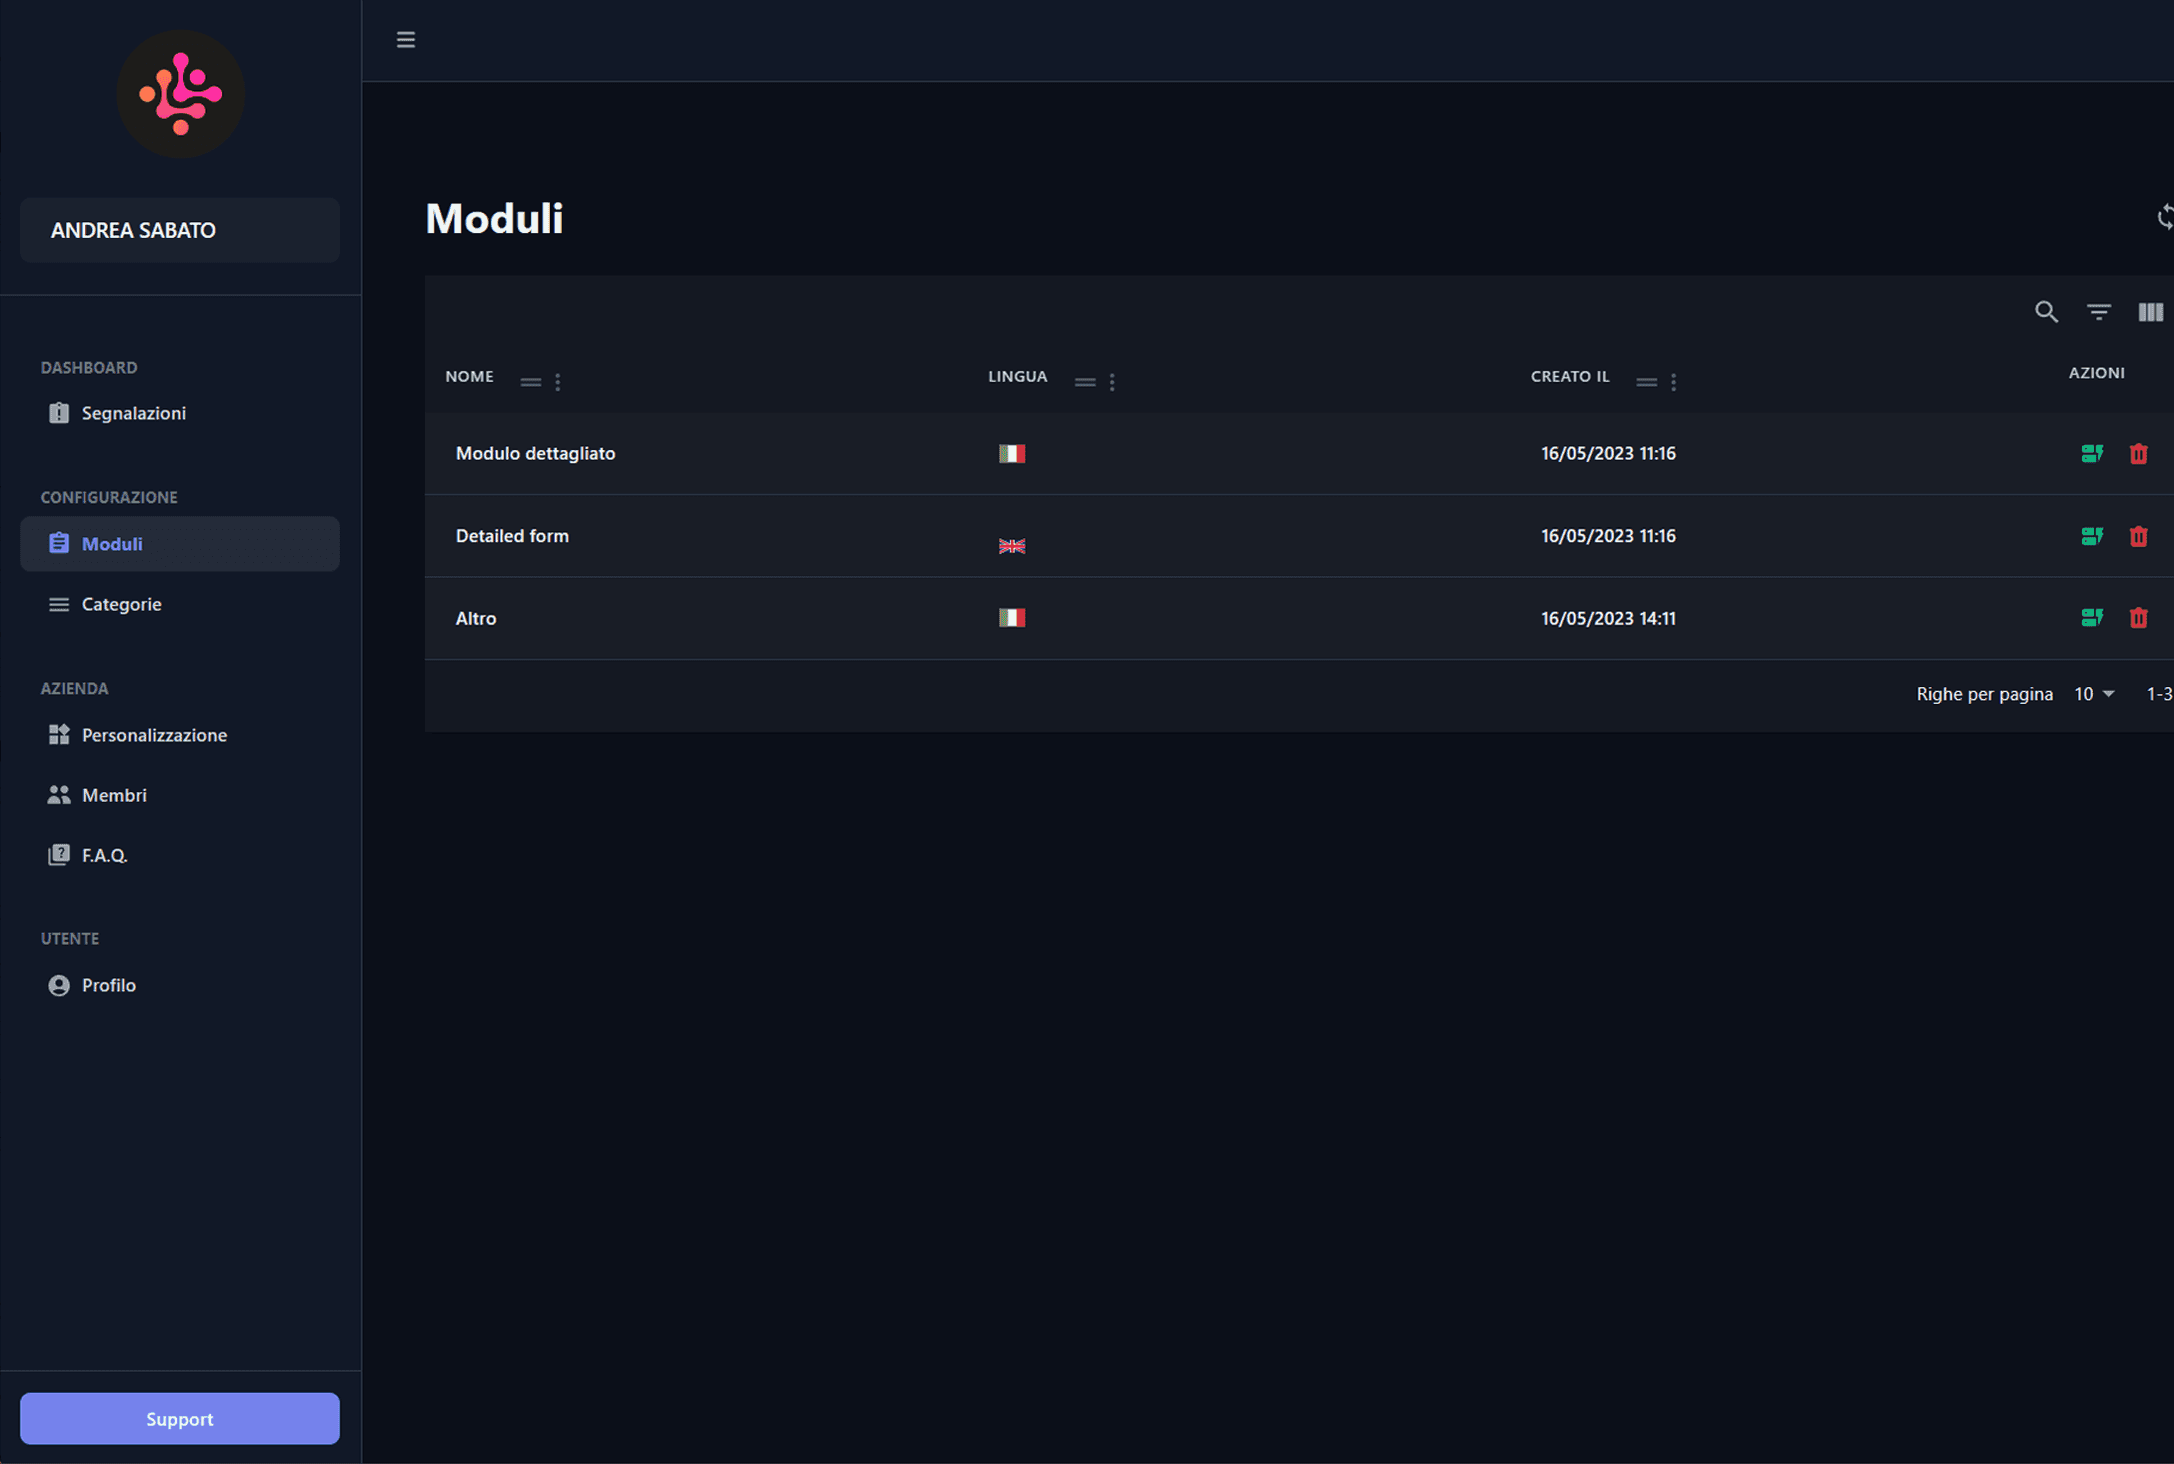Click the Detailed form name cell
Screen dimensions: 2174x1464
click(512, 536)
